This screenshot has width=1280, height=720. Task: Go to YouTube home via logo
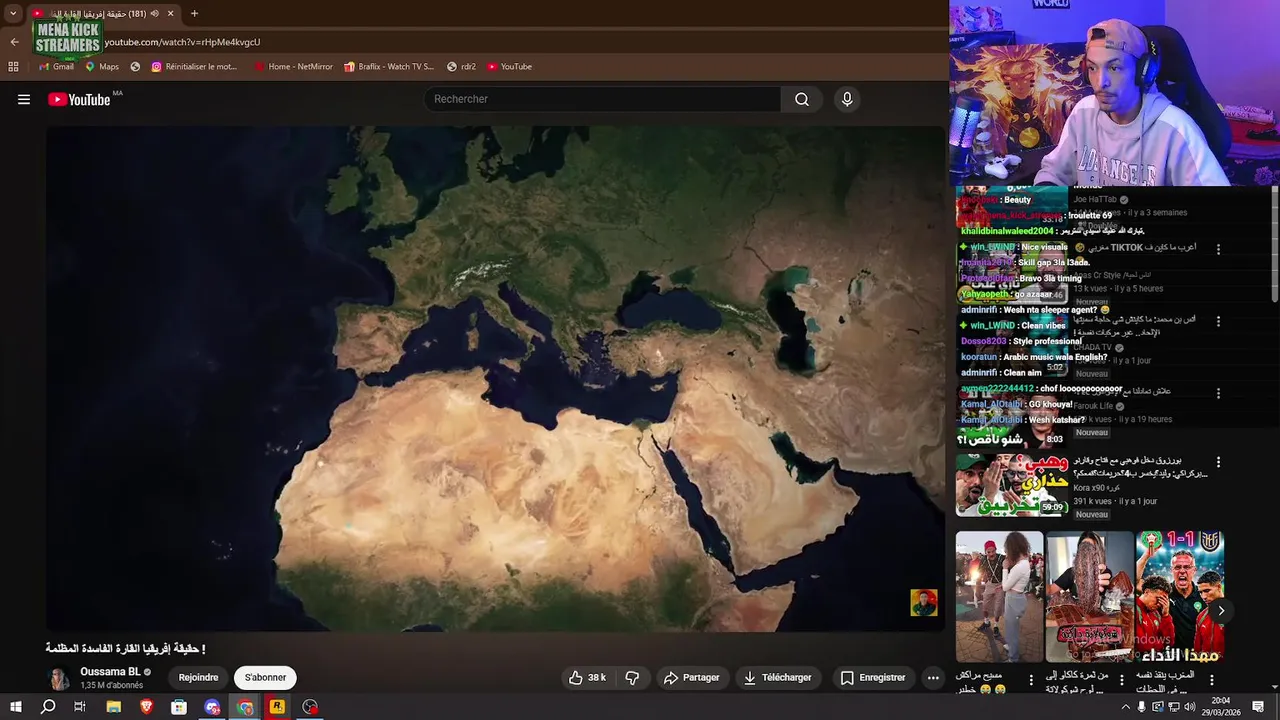coord(79,99)
